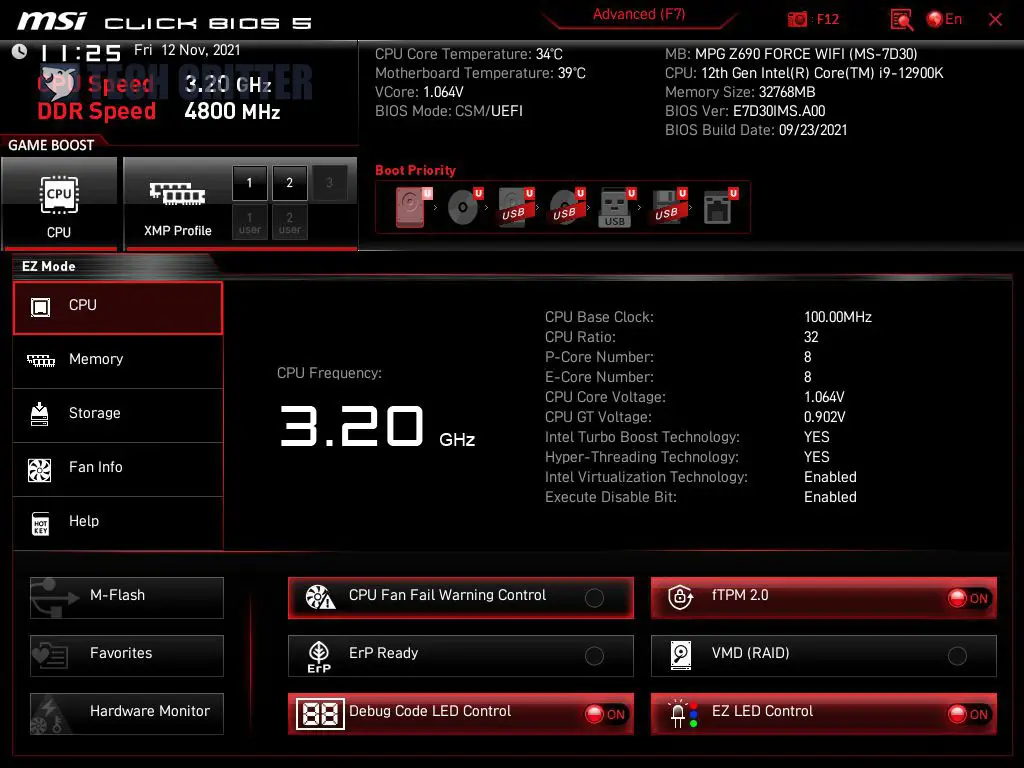The image size is (1024, 768).
Task: Click the Memory Size value 32768MB
Action: coord(787,92)
